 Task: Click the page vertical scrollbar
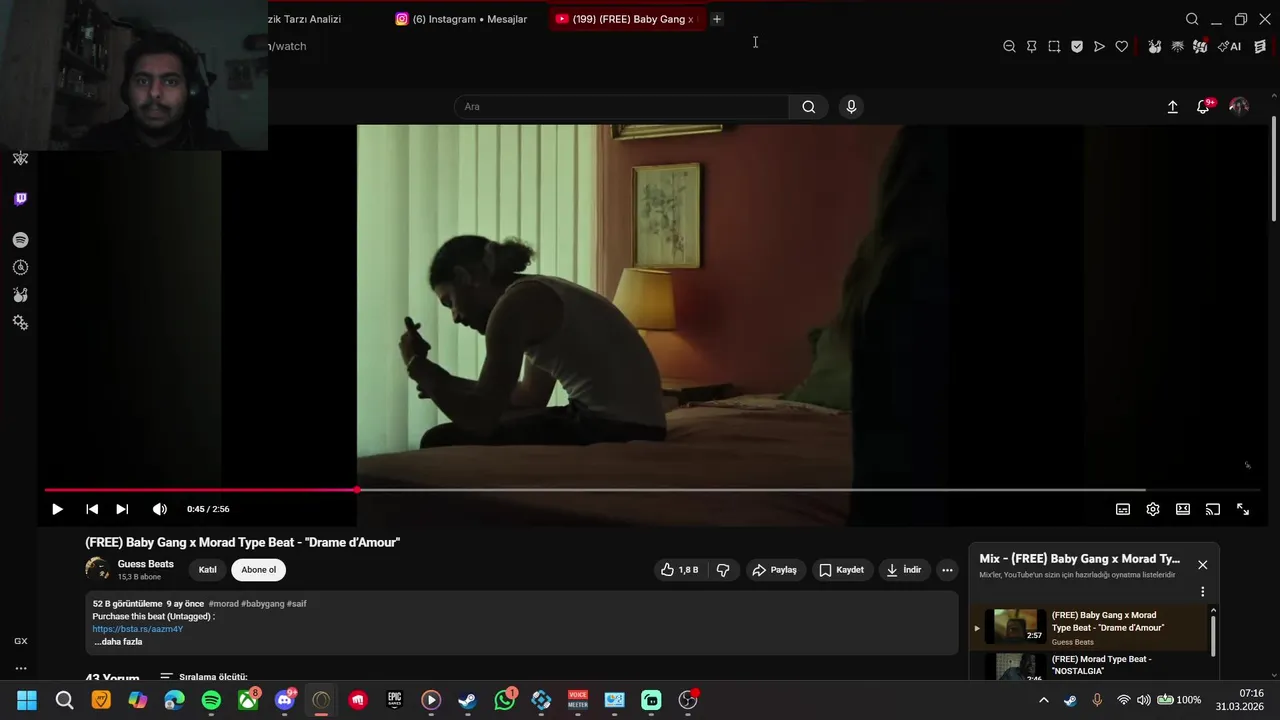(1274, 170)
